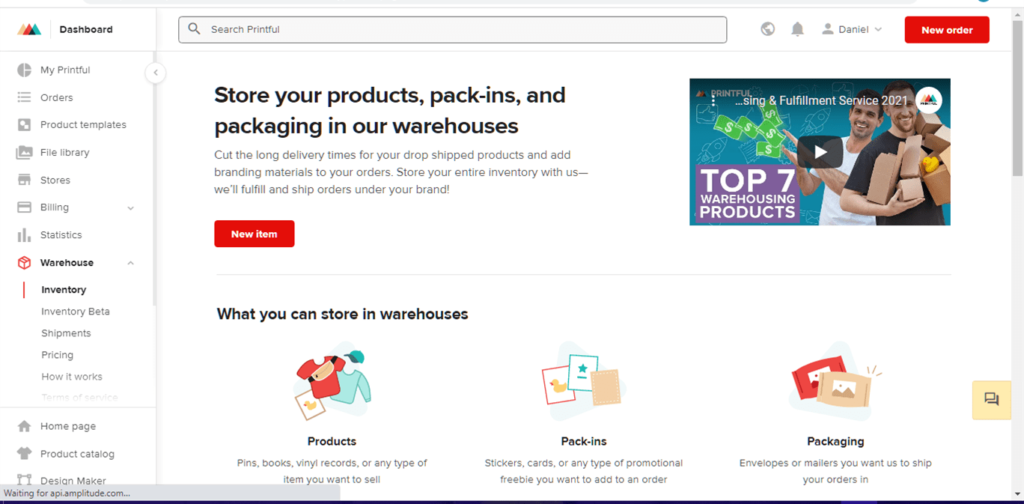The image size is (1024, 504).
Task: Go to the Home page link
Action: (68, 426)
